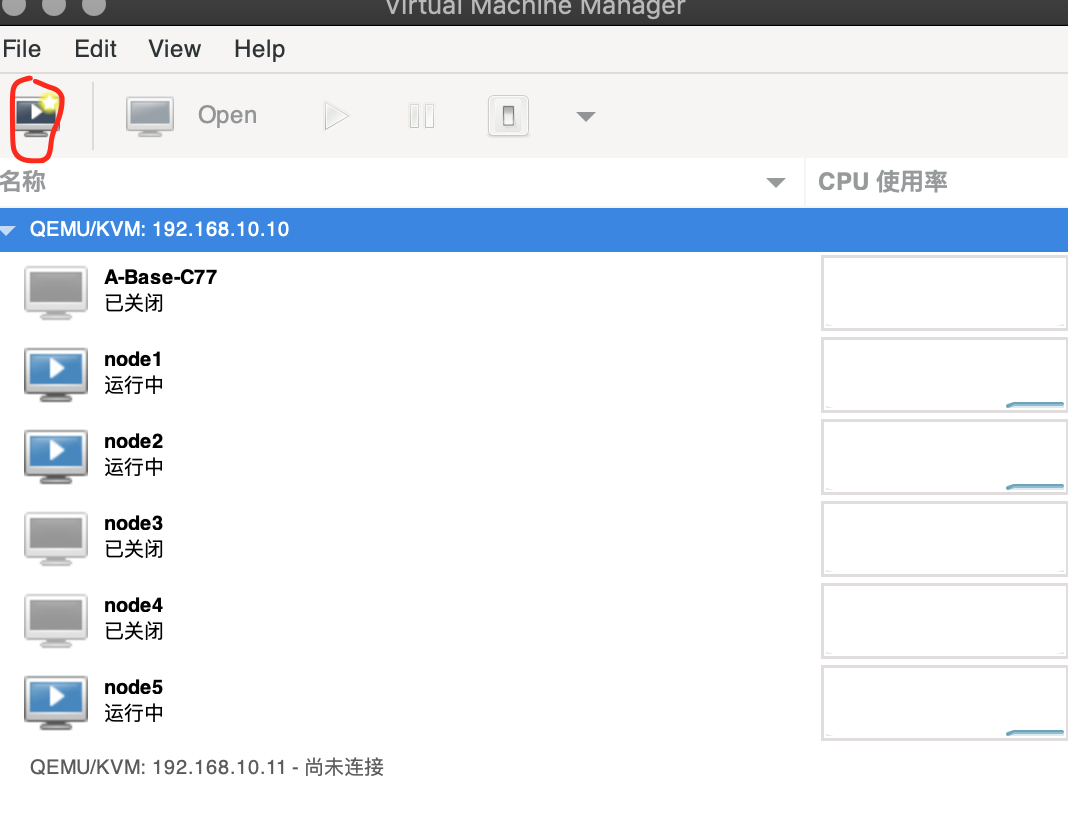
Task: Click the node5 running monitor icon
Action: 56,702
